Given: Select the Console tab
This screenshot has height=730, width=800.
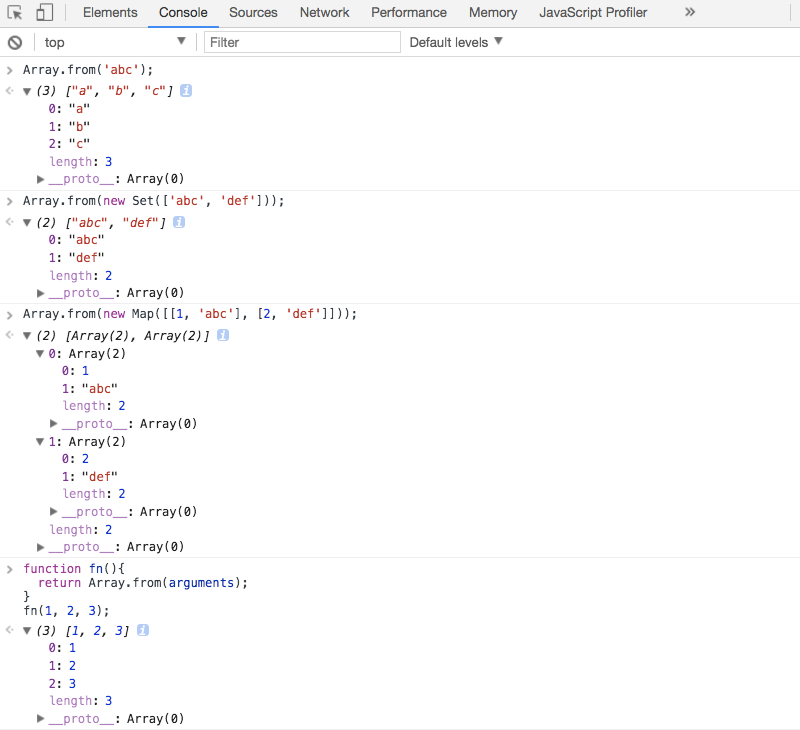Looking at the screenshot, I should 183,12.
